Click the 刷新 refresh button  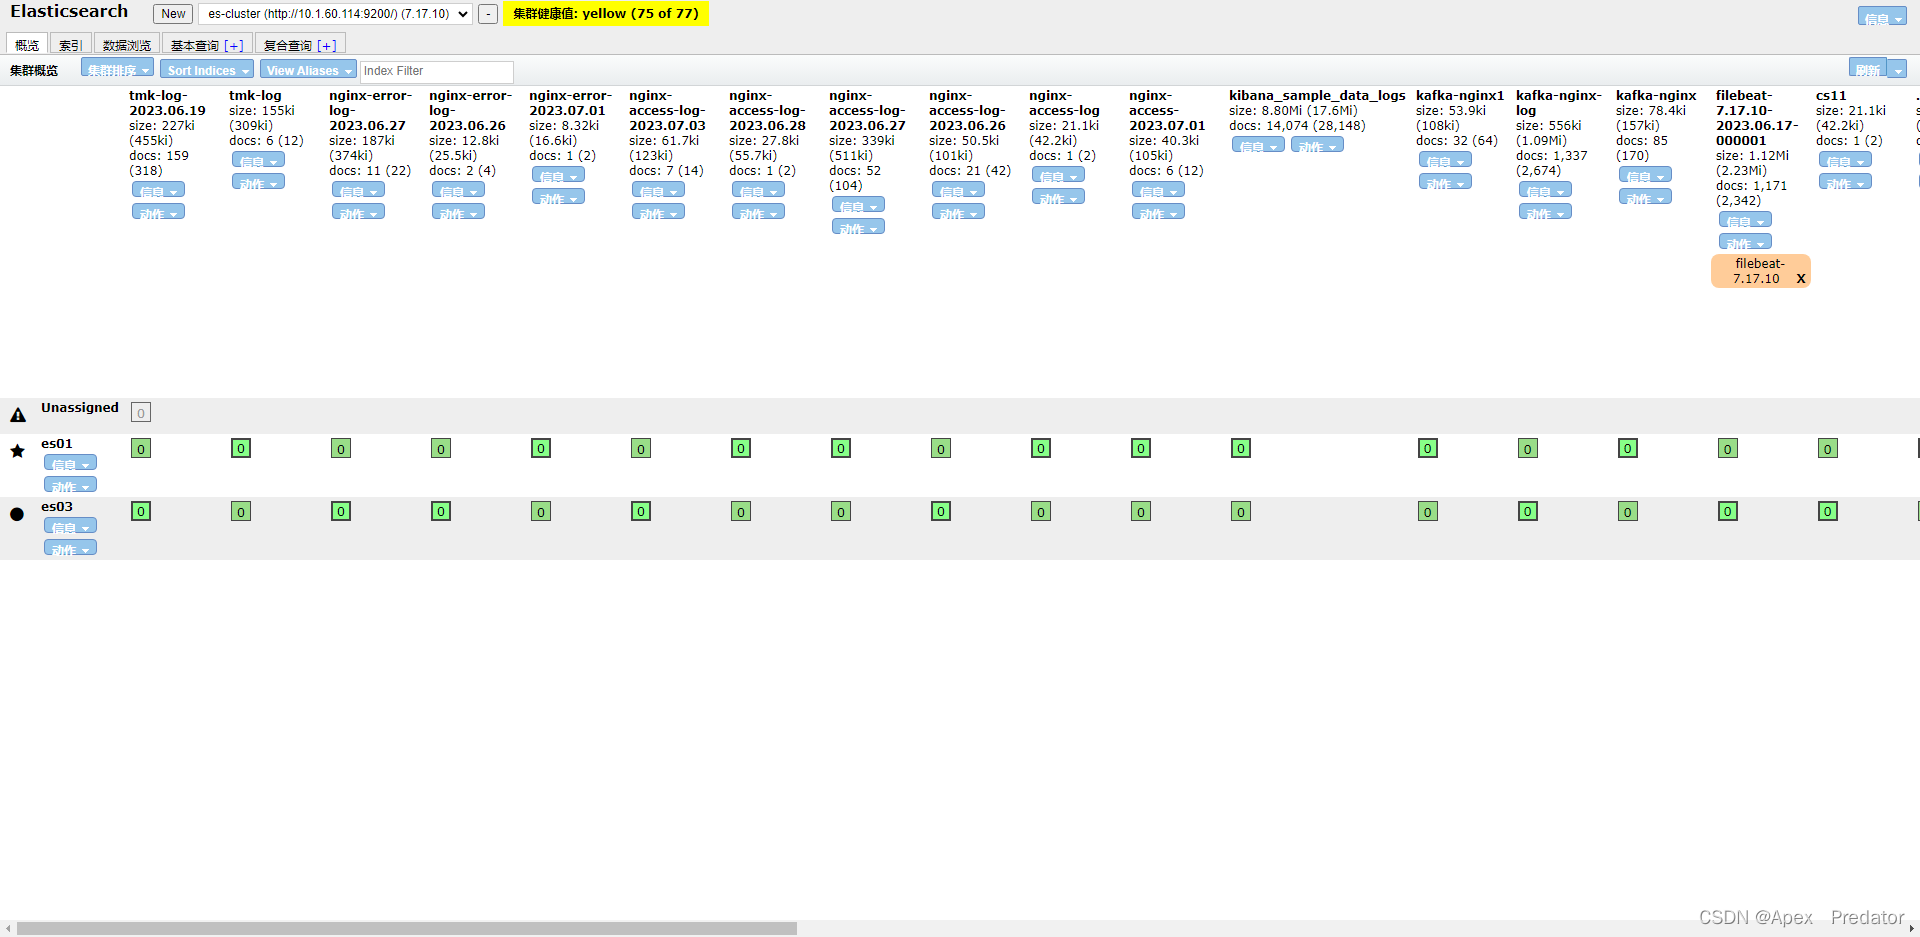coord(1868,69)
